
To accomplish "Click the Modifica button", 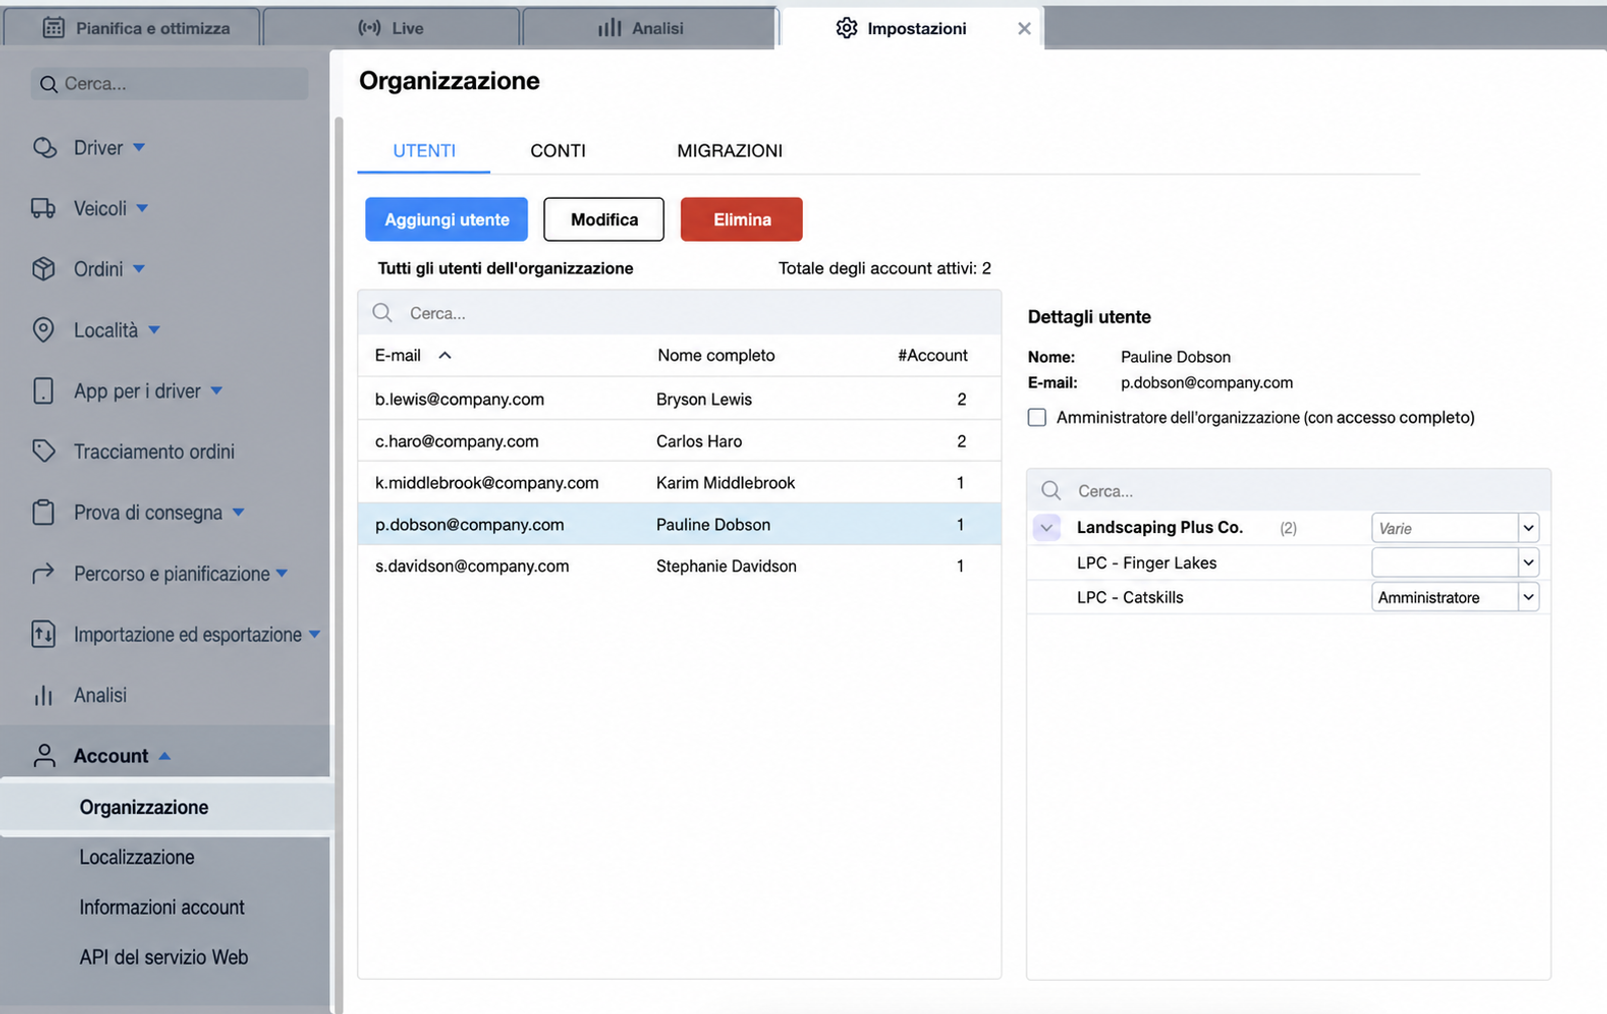I will point(604,219).
